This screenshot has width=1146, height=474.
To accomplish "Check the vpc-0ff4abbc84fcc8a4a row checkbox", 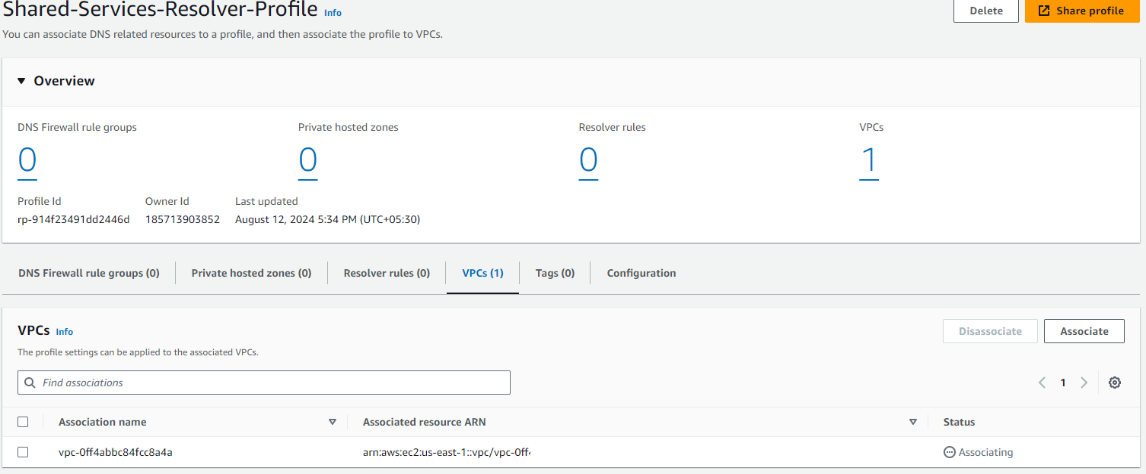I will [x=23, y=453].
